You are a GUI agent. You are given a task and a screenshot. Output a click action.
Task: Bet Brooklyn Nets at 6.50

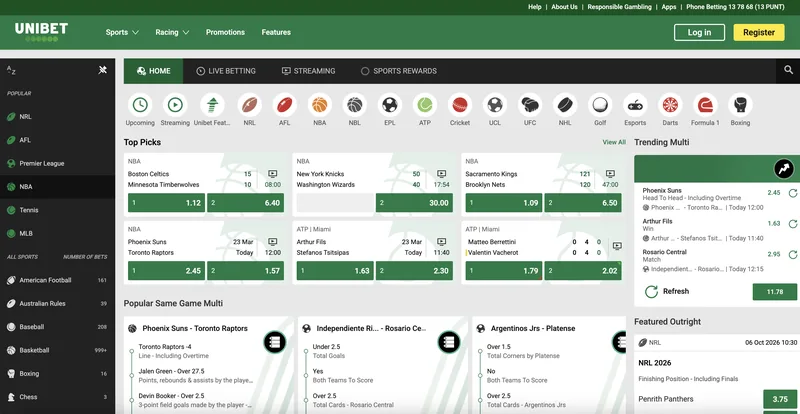tap(583, 203)
